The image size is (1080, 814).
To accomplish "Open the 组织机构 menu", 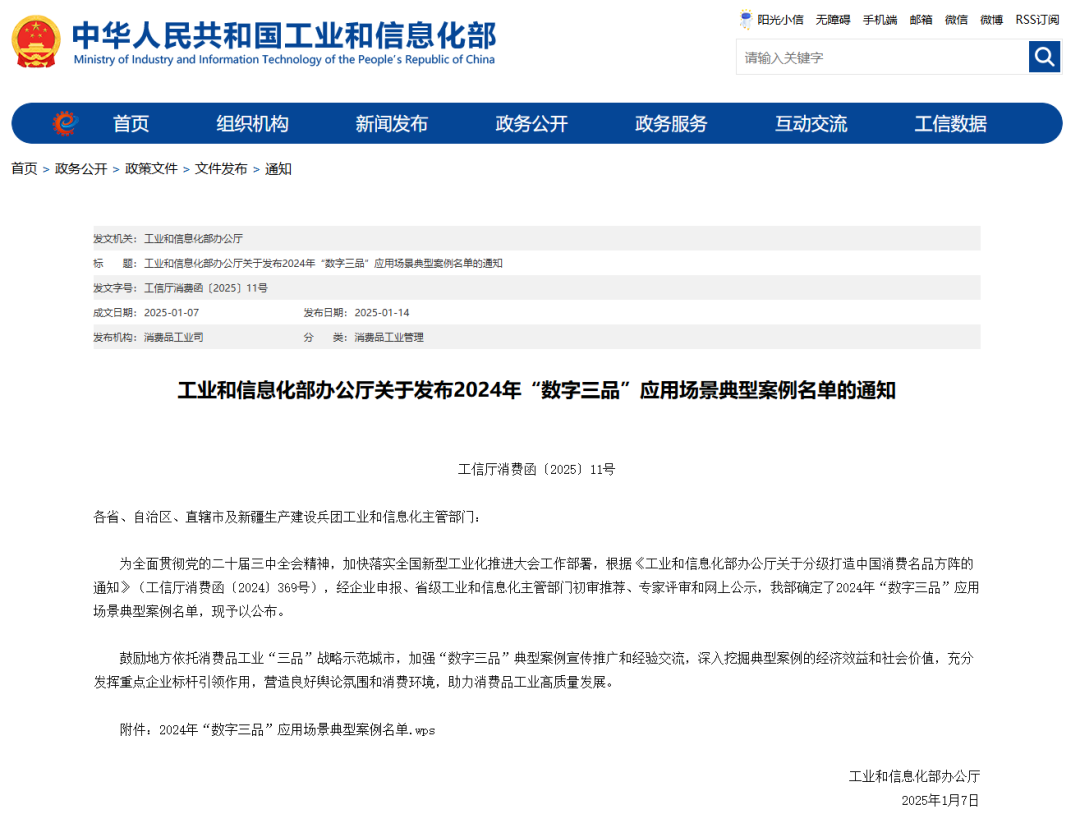I will click(252, 124).
